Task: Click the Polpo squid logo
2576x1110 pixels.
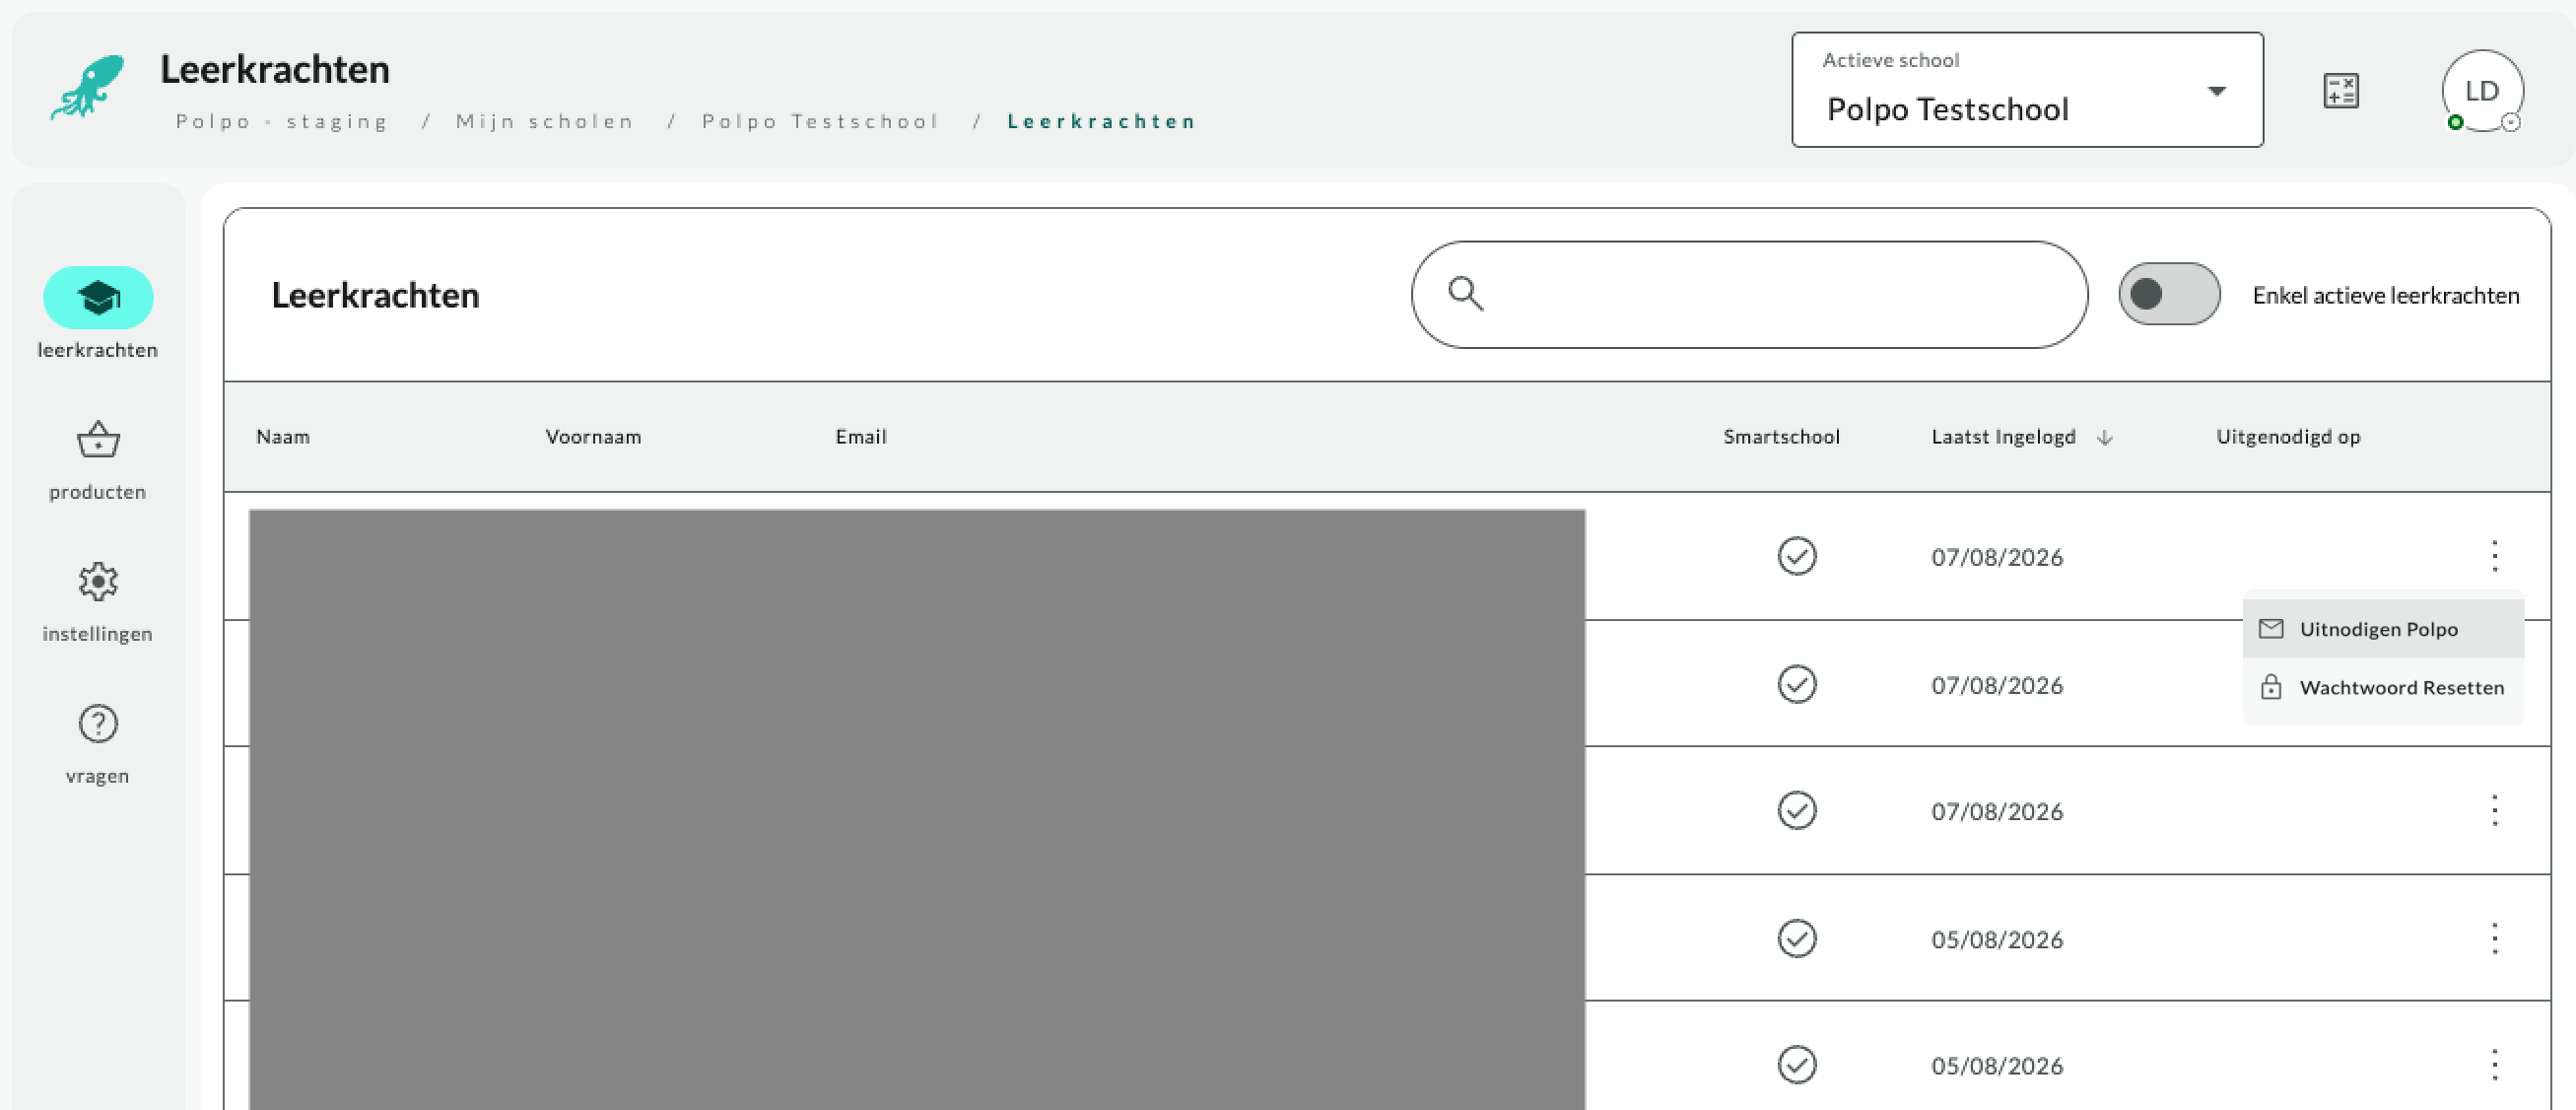Action: pos(88,87)
